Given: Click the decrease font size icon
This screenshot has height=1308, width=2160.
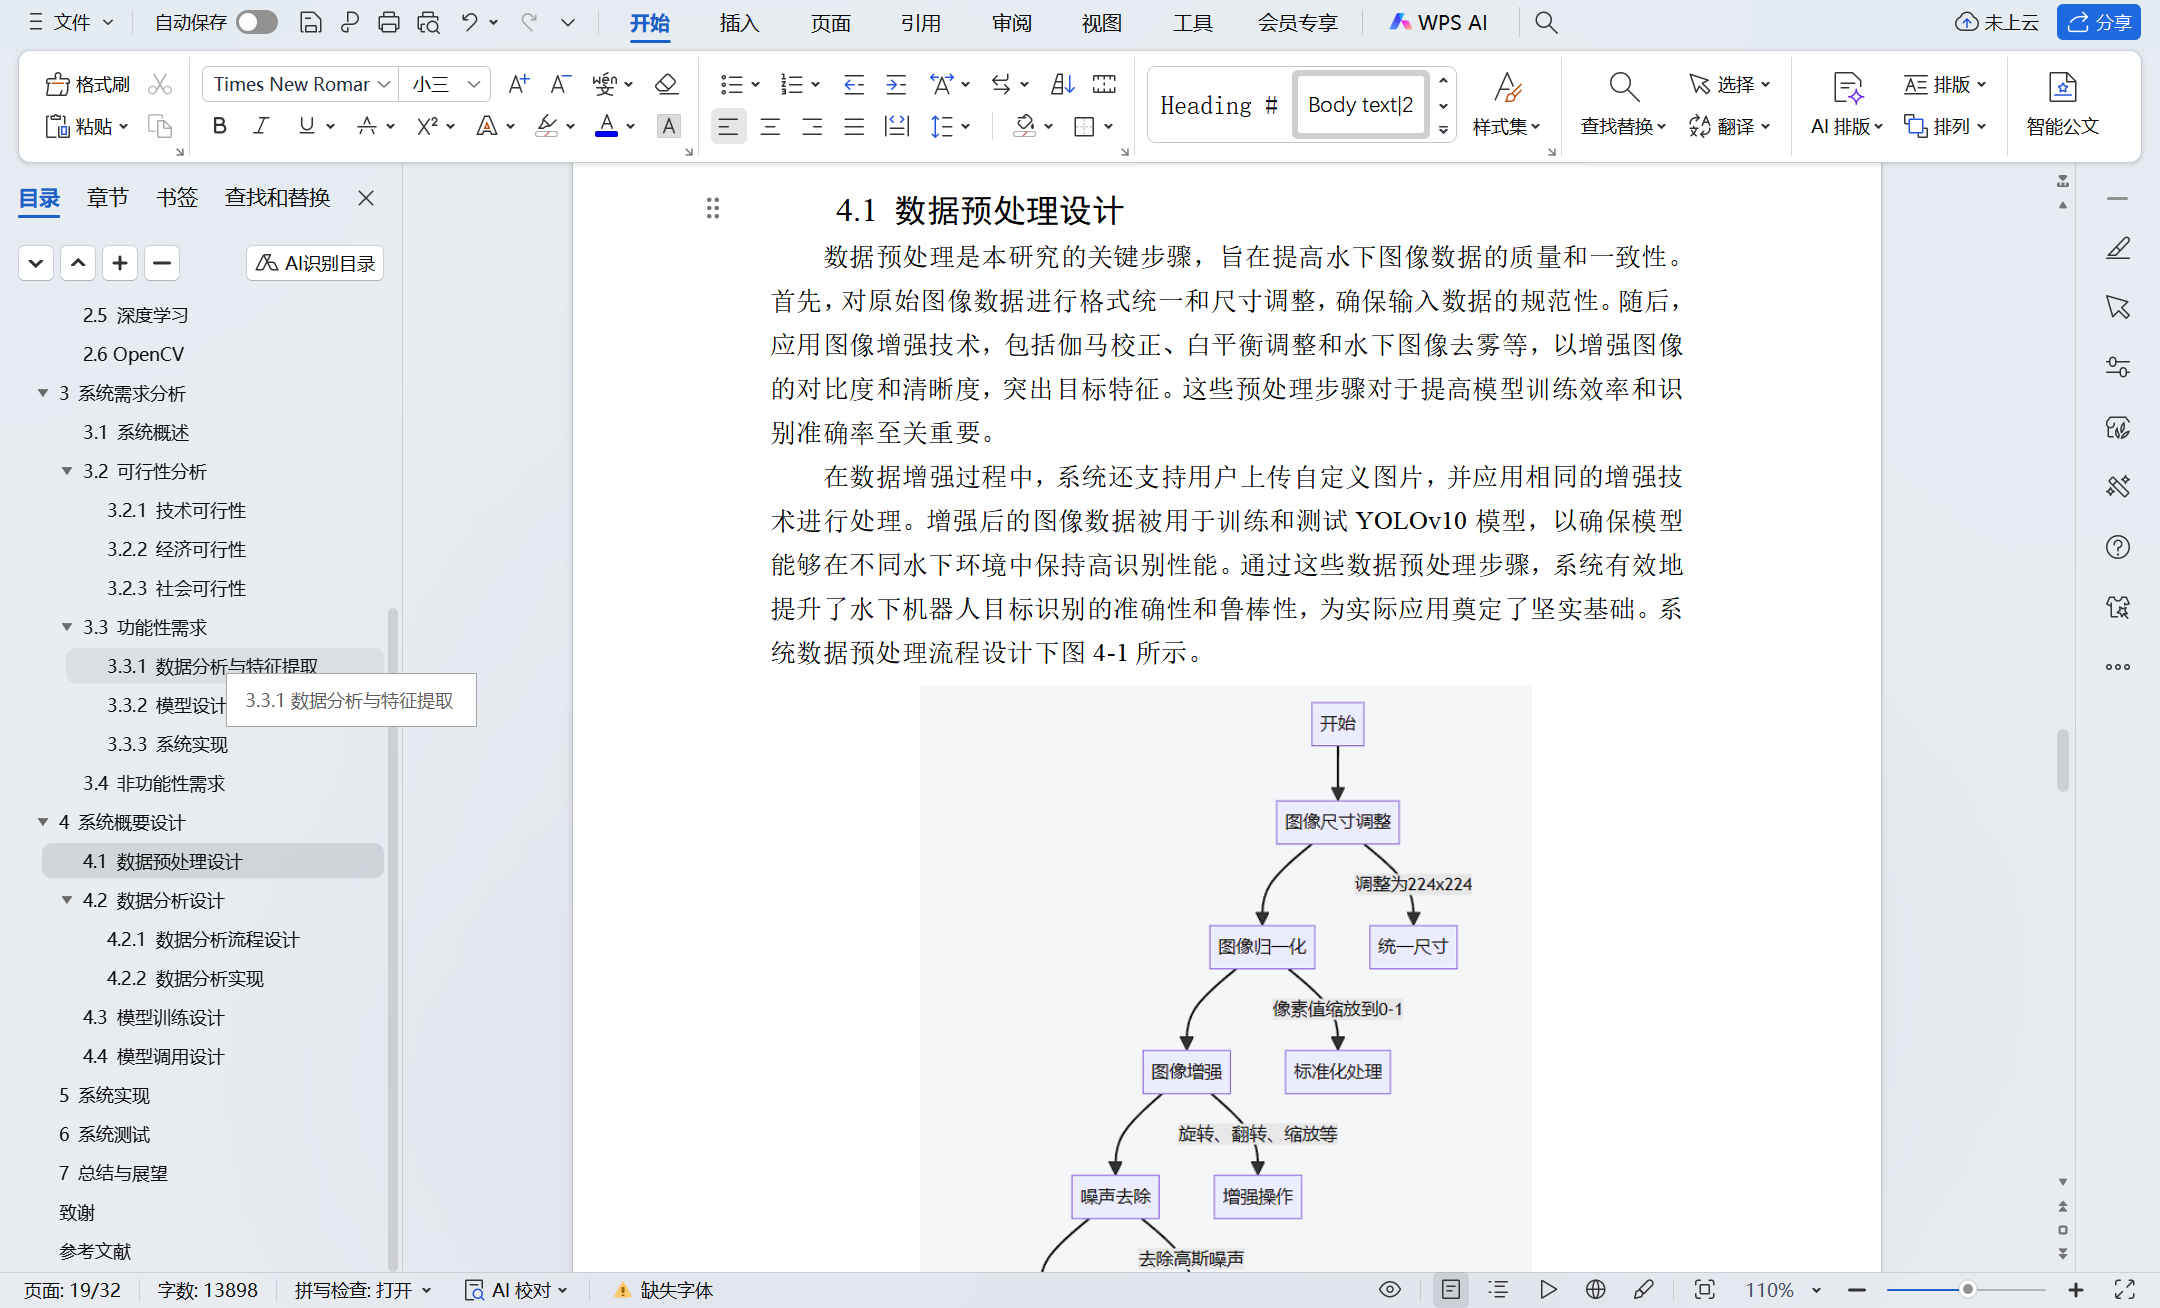Looking at the screenshot, I should coord(560,84).
